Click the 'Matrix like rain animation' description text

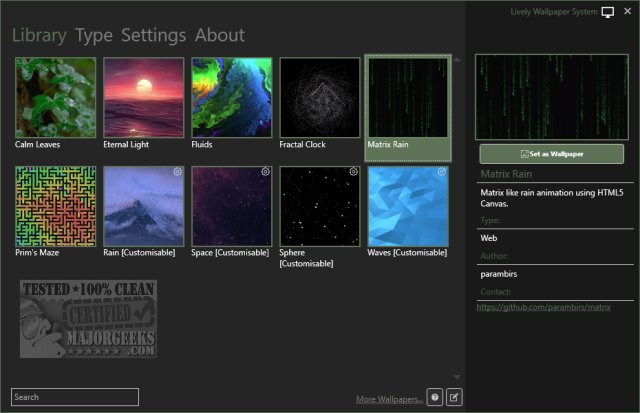coord(552,198)
